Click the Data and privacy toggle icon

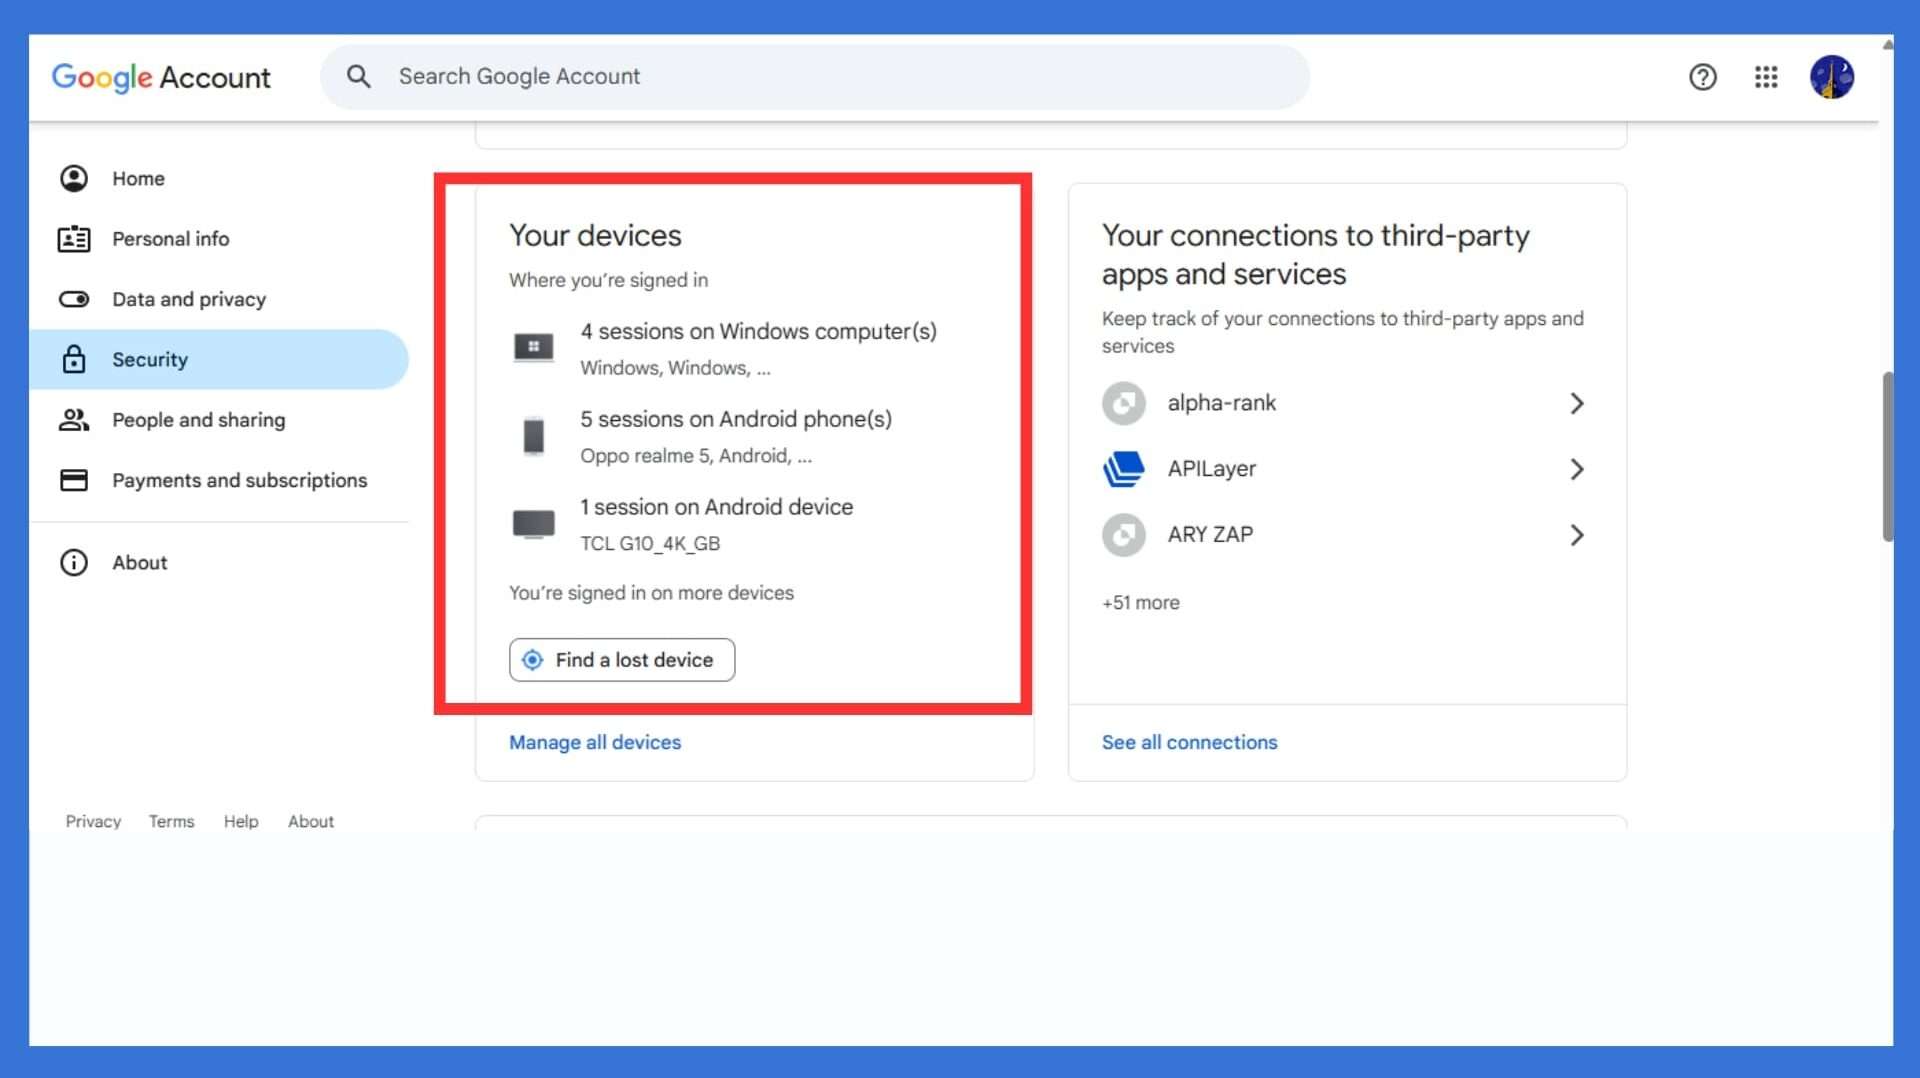(74, 299)
